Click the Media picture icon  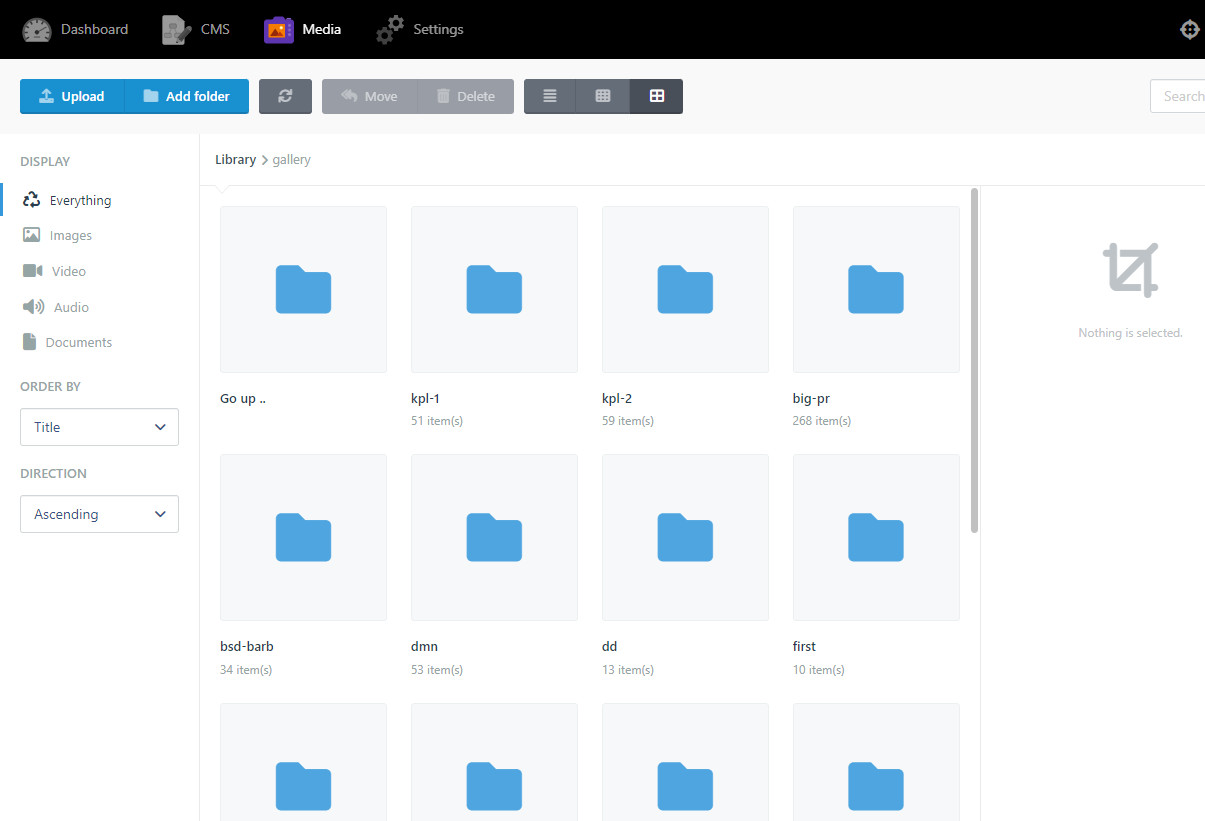click(279, 30)
